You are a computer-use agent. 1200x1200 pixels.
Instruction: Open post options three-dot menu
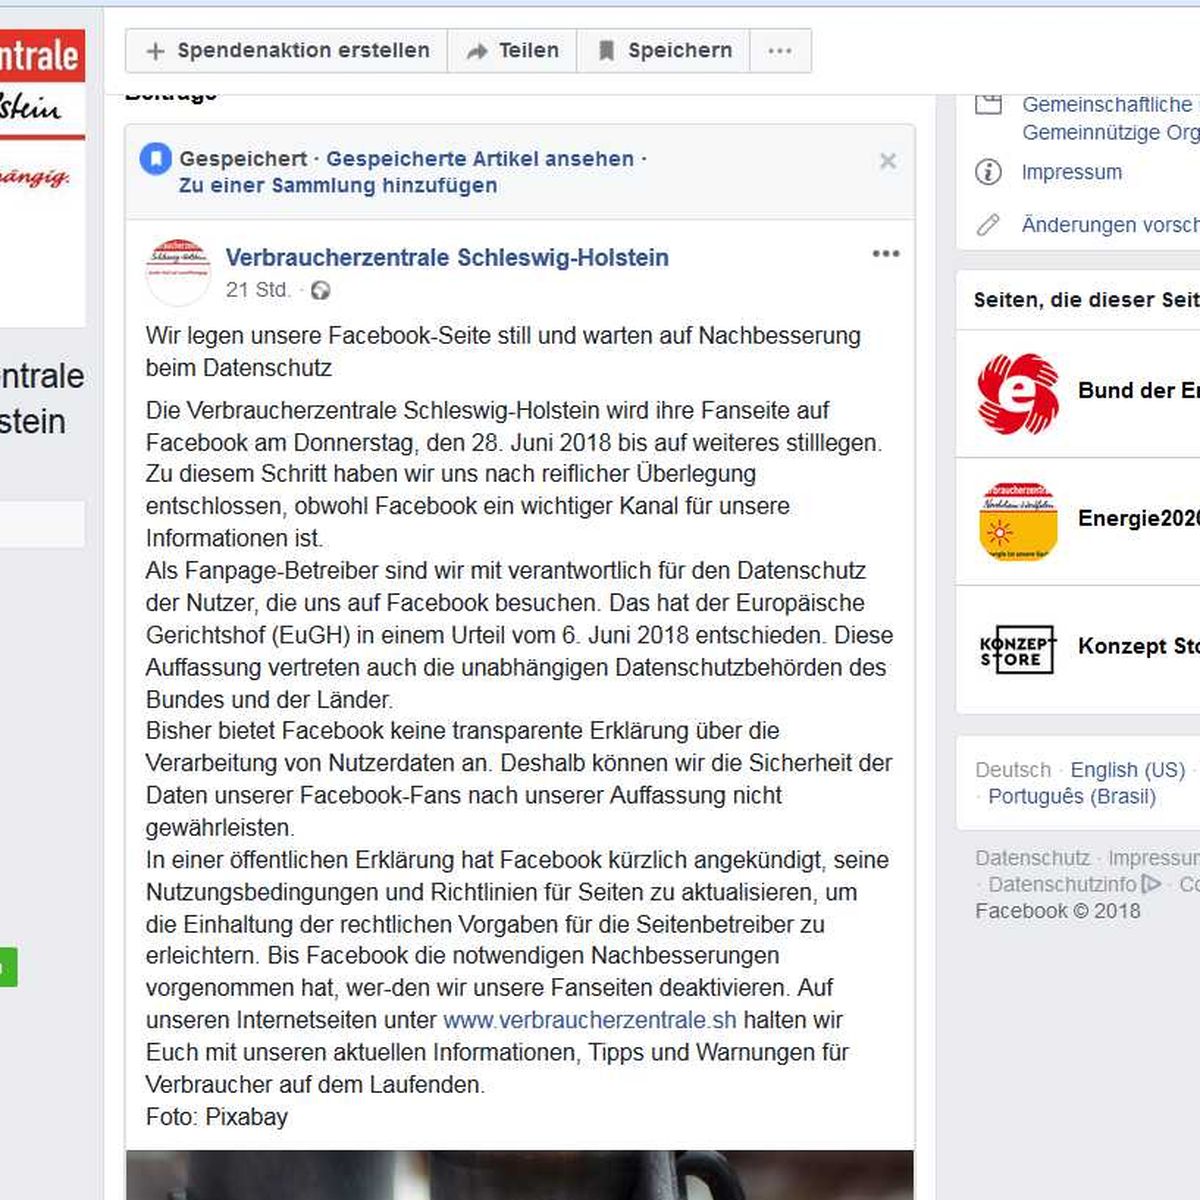point(886,254)
